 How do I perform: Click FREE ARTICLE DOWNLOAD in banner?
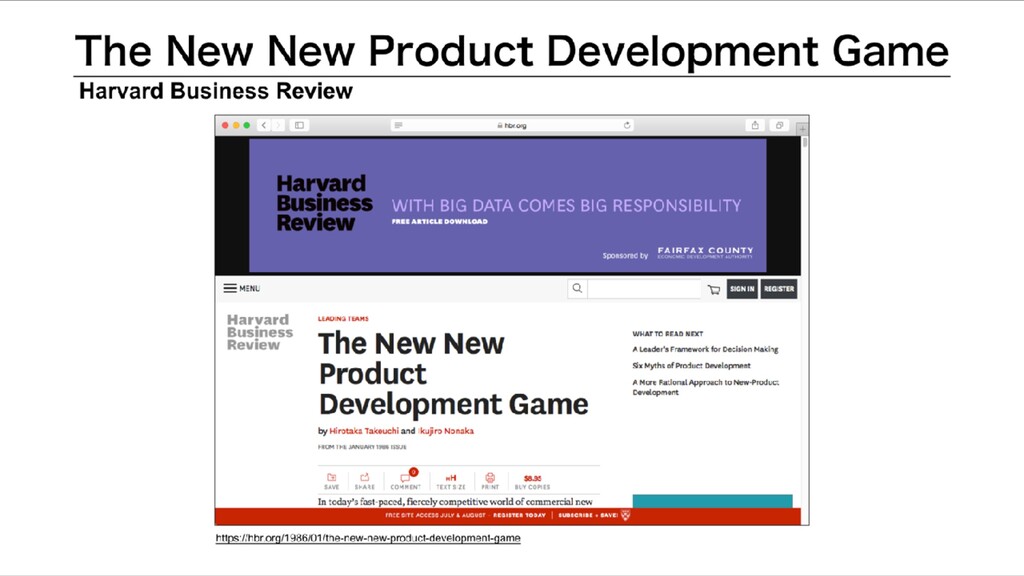(440, 221)
